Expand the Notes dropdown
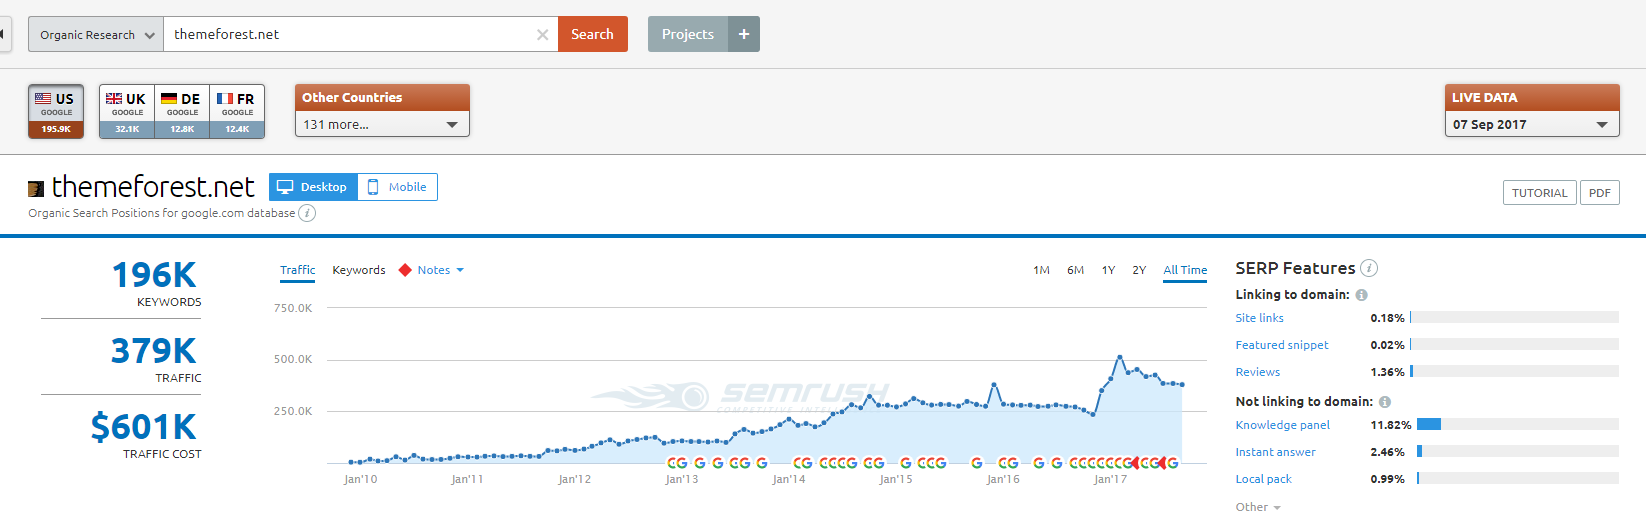 coord(440,270)
